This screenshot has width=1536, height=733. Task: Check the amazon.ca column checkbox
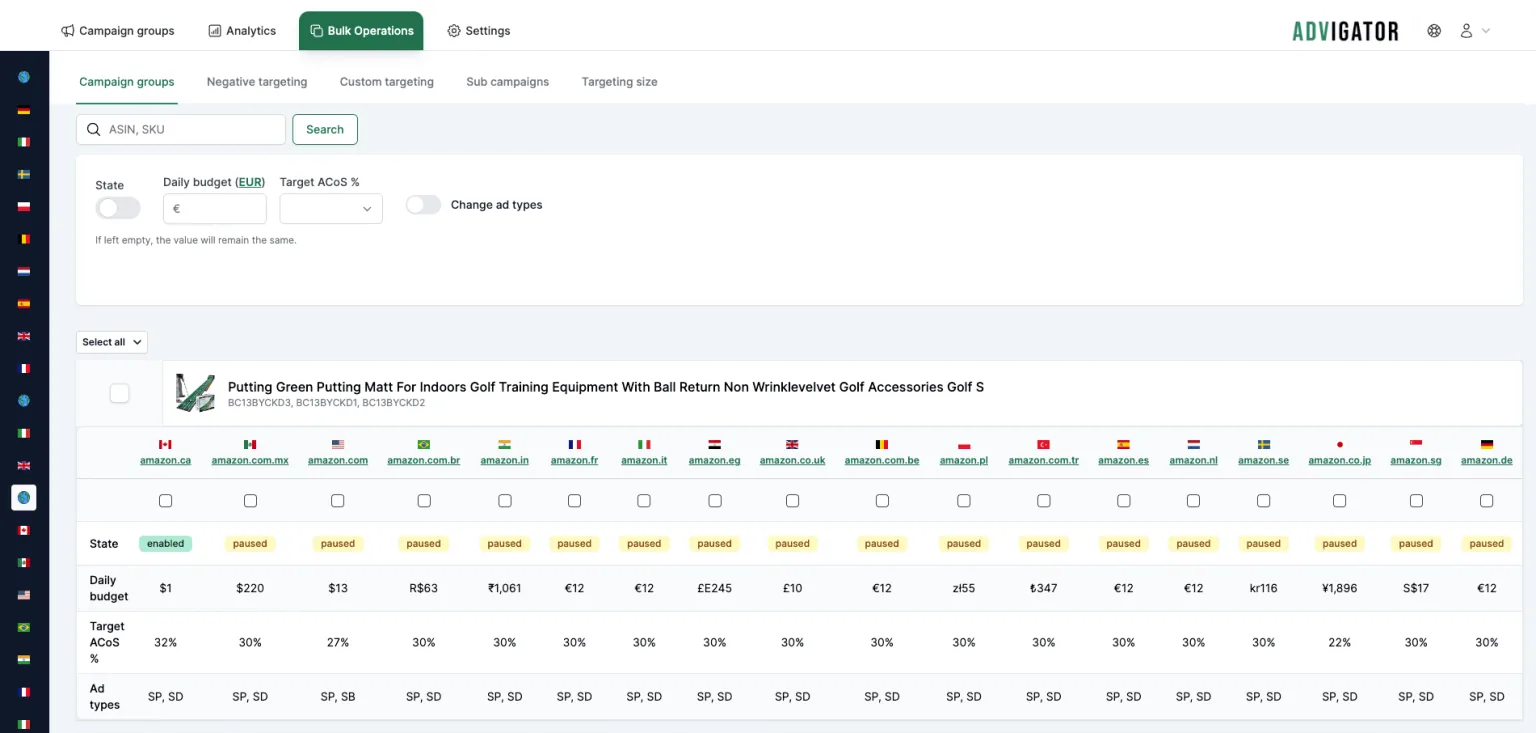click(166, 500)
